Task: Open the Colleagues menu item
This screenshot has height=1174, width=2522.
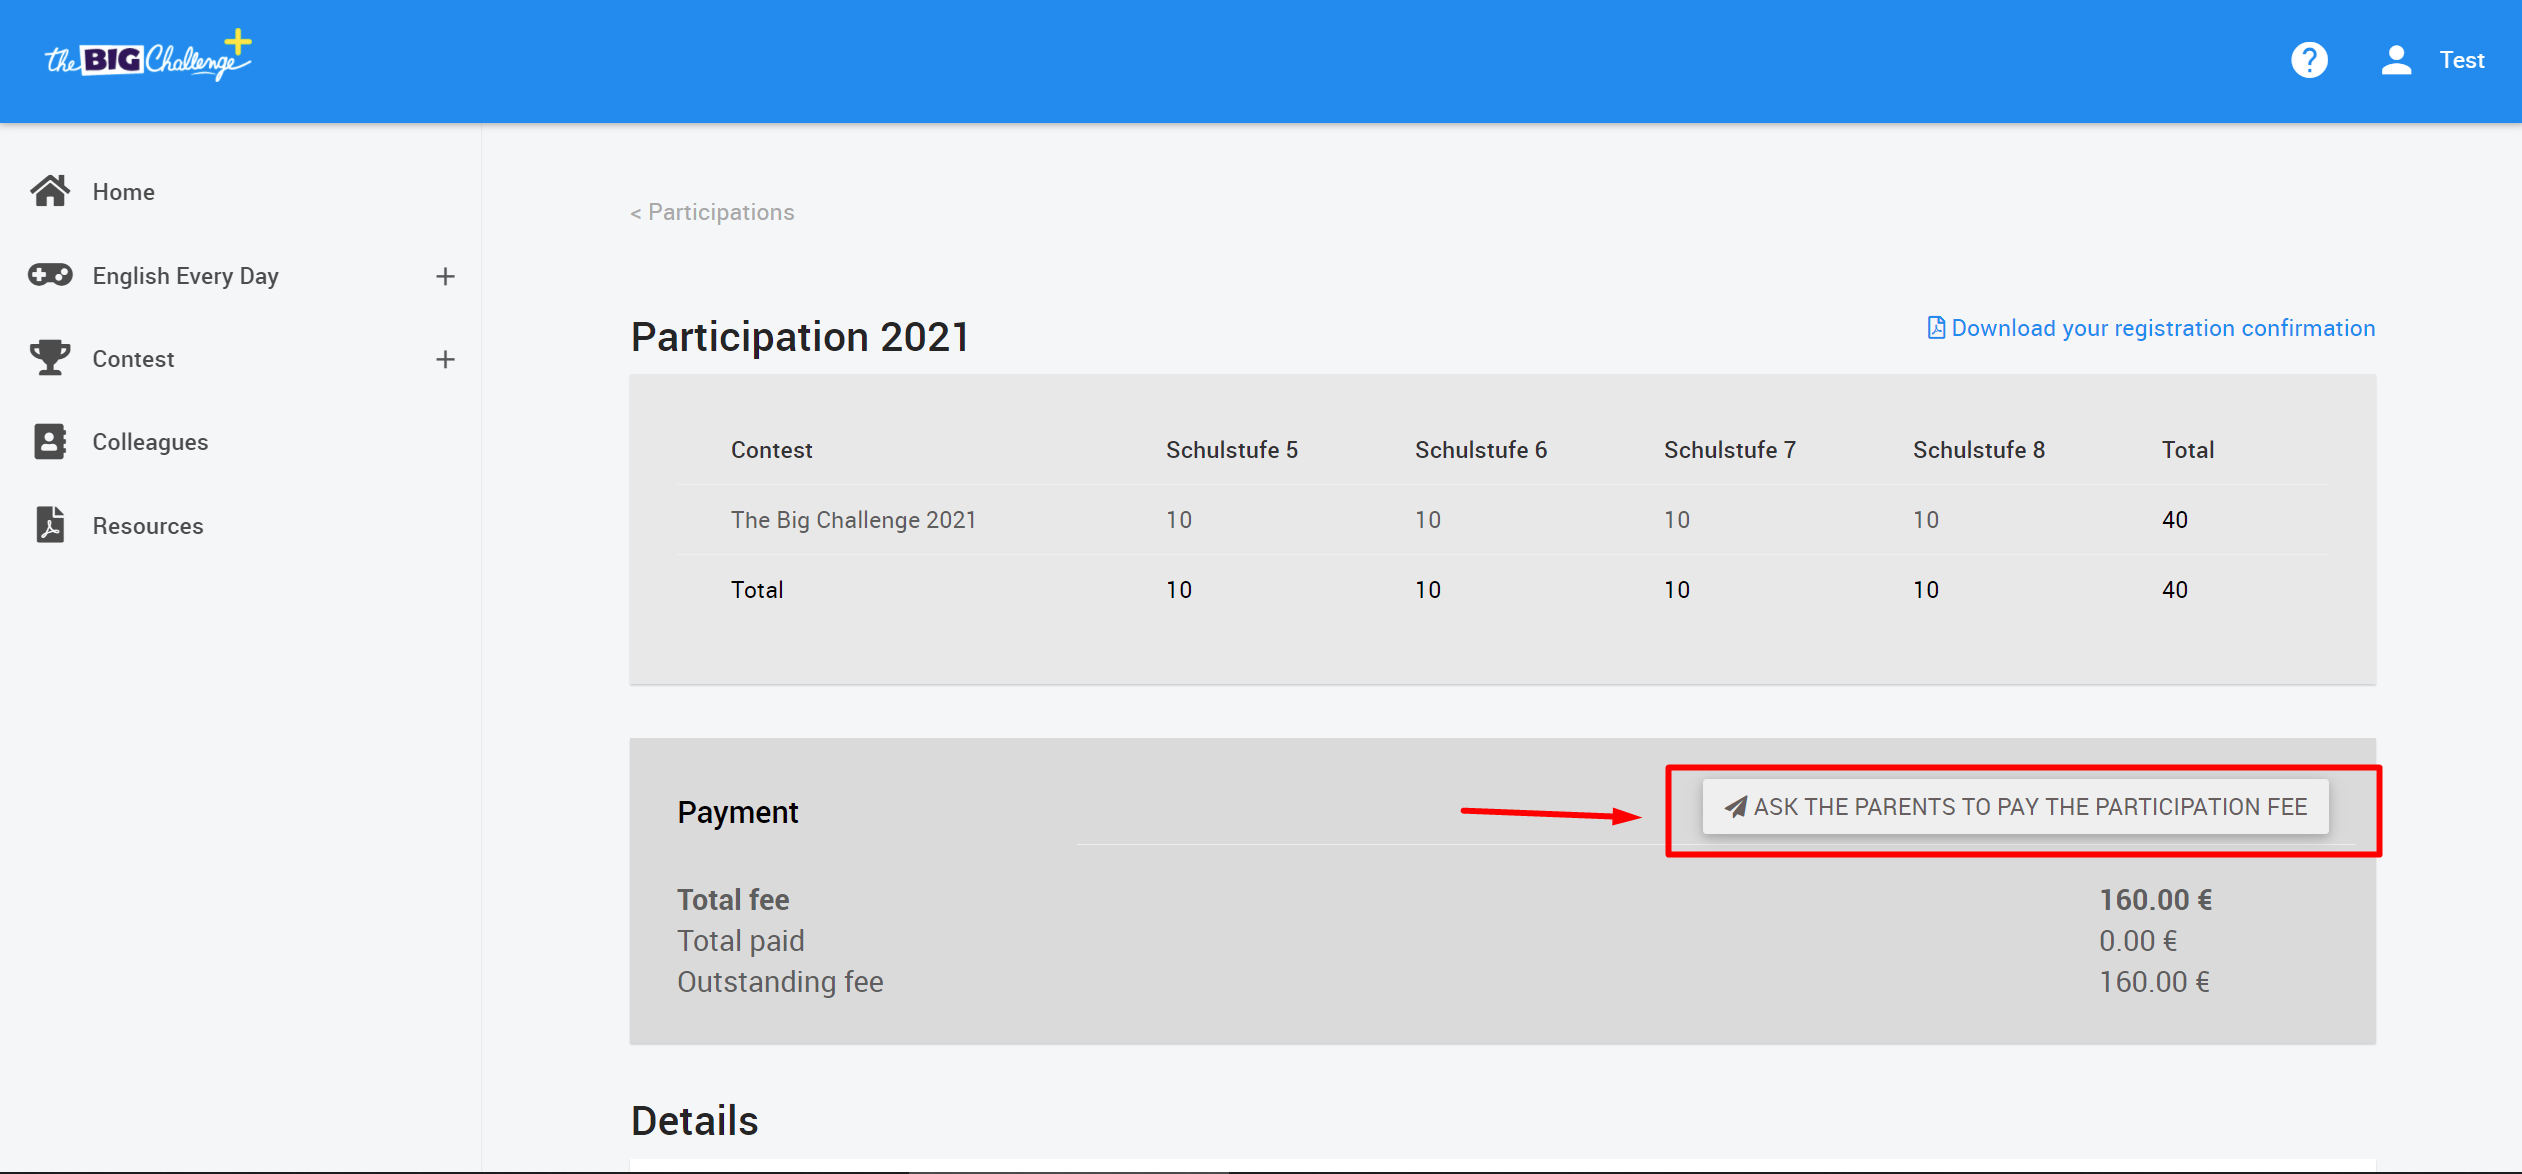Action: coord(150,442)
